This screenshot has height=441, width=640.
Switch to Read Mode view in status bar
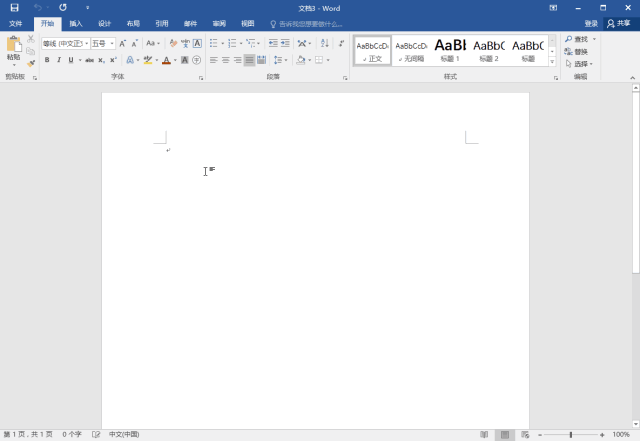(484, 434)
